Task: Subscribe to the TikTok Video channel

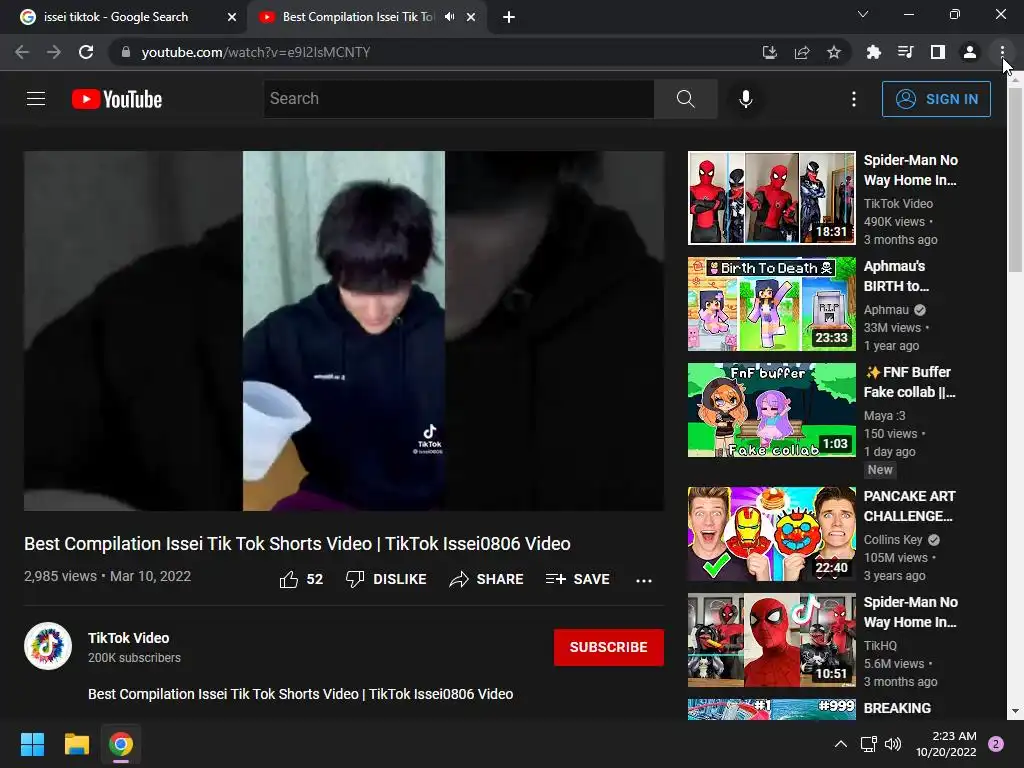Action: point(609,647)
